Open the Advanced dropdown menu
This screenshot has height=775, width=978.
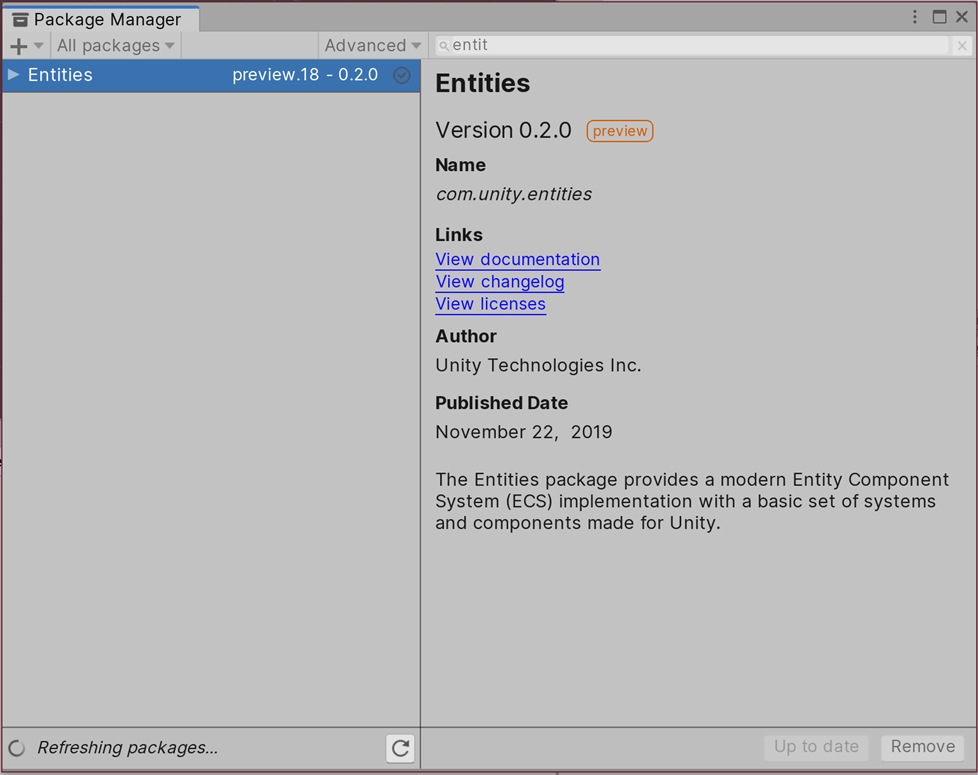coord(372,46)
